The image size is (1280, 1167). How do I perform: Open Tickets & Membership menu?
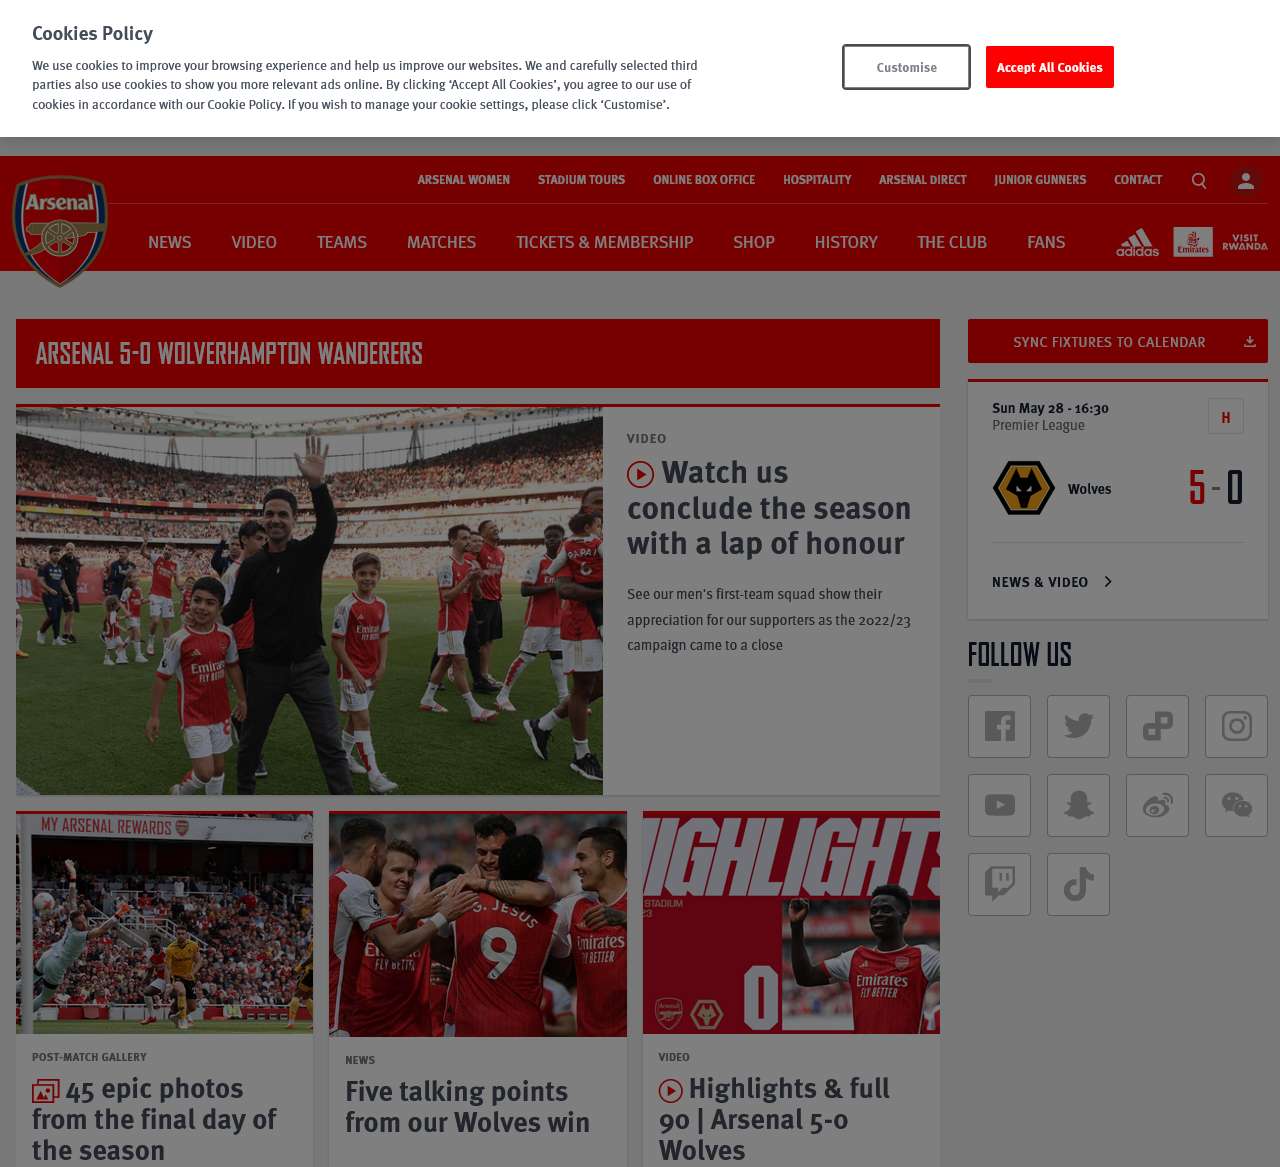tap(604, 242)
